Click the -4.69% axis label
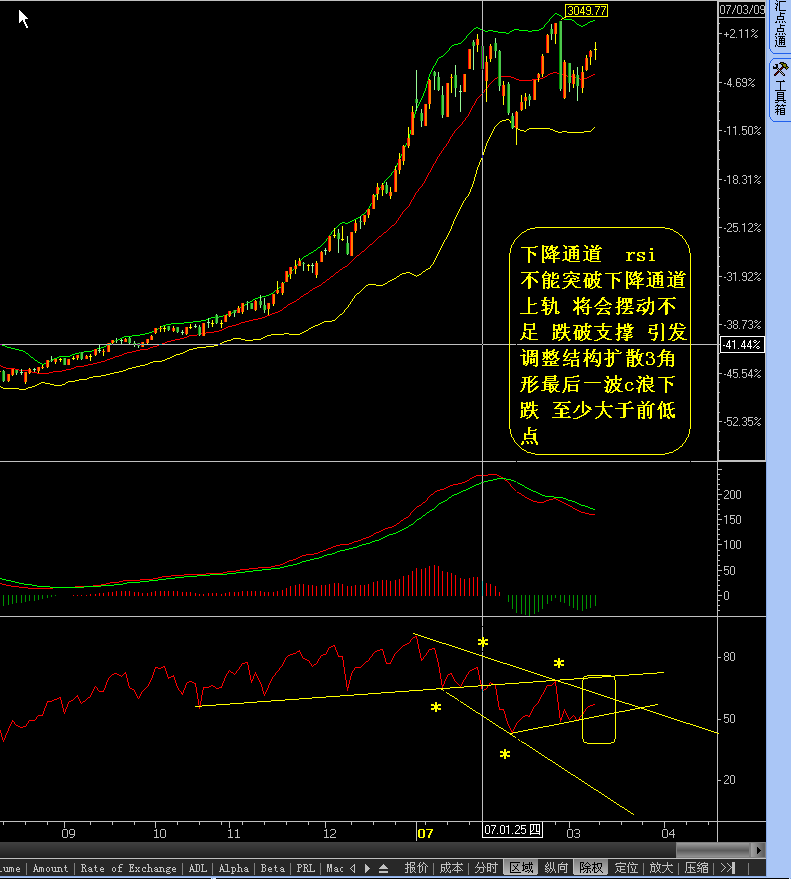791x879 pixels. click(739, 83)
